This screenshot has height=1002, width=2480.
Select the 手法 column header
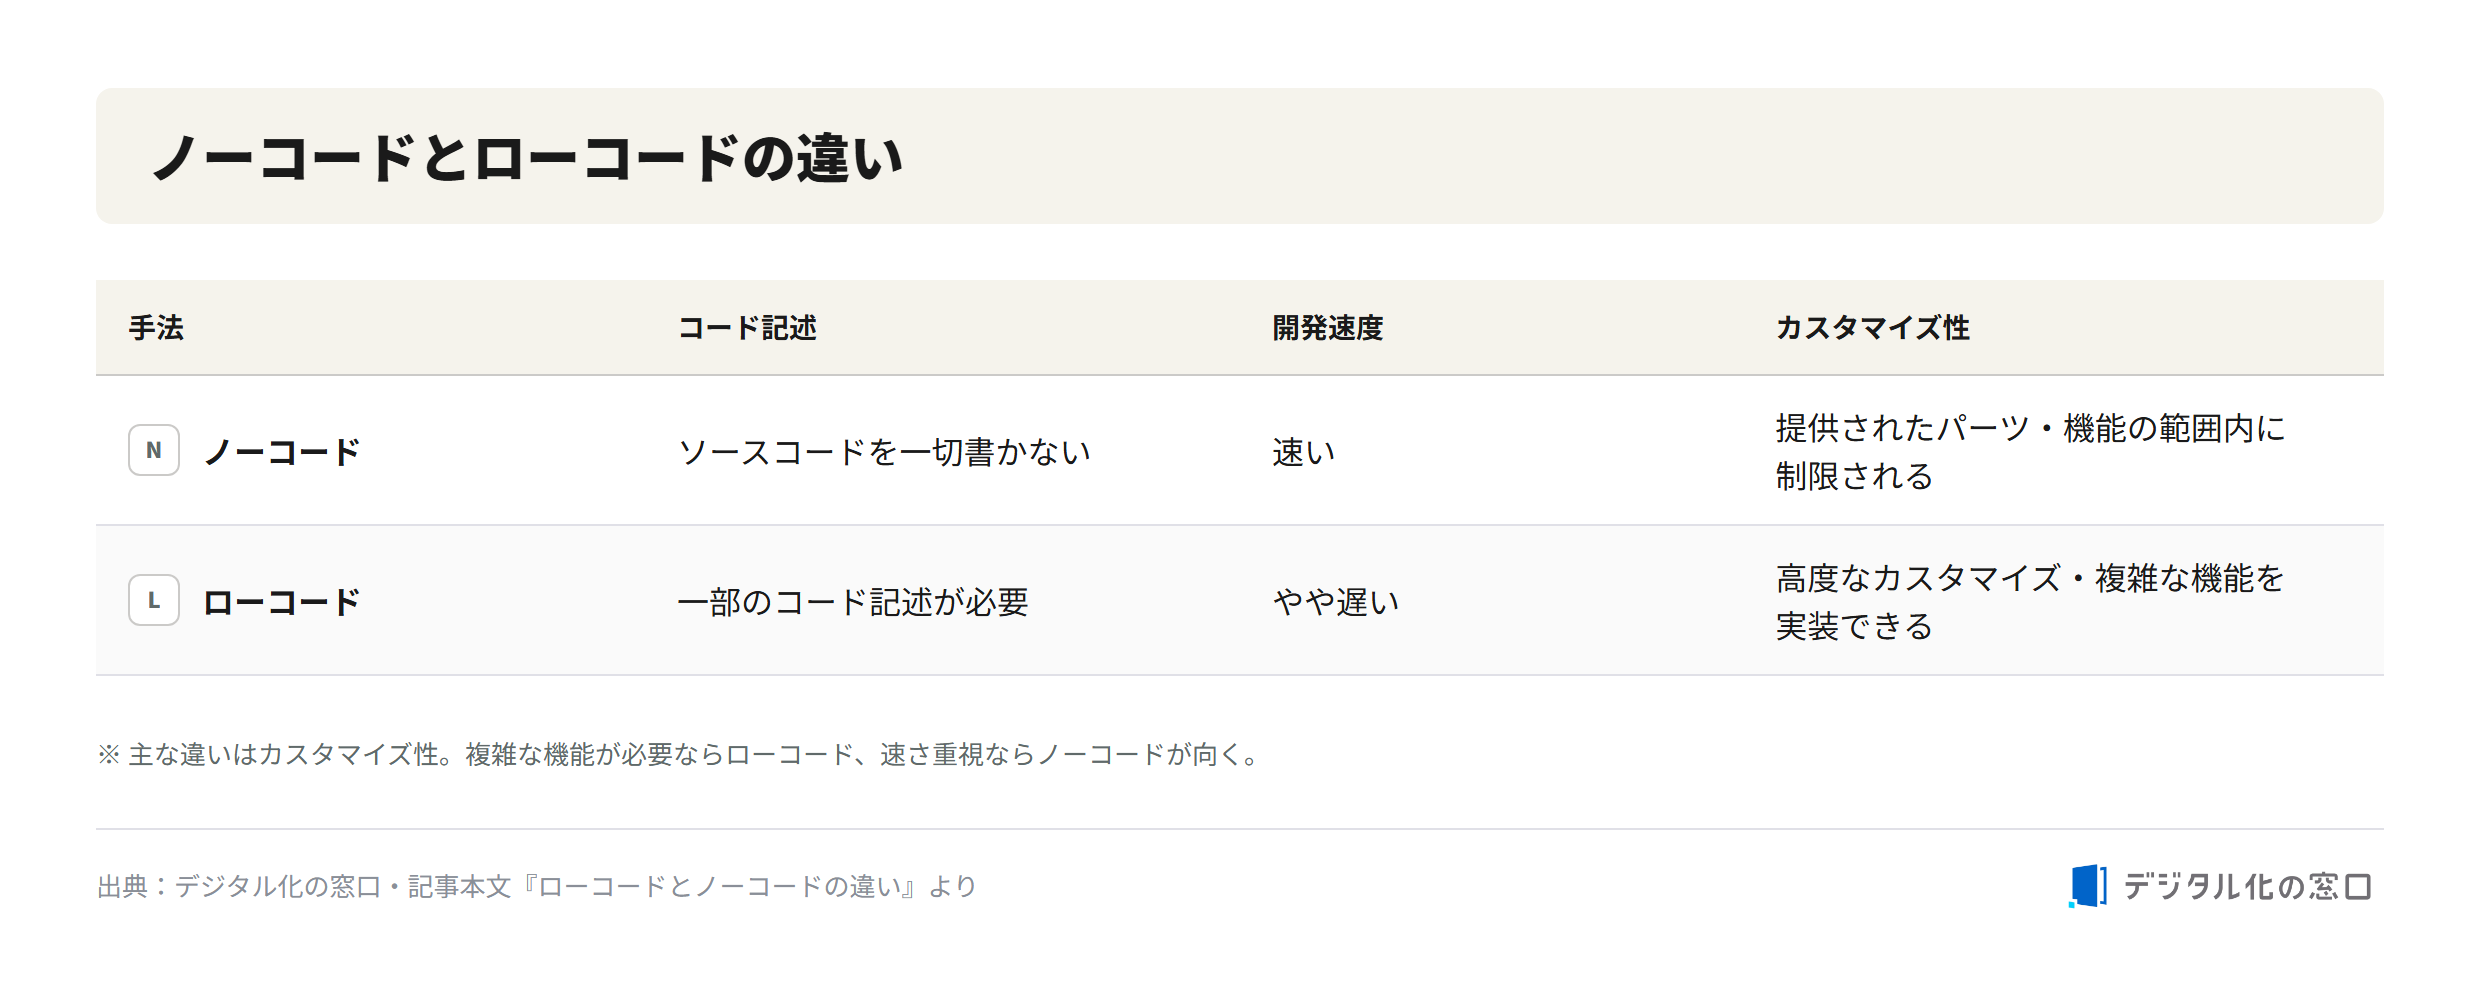(156, 328)
